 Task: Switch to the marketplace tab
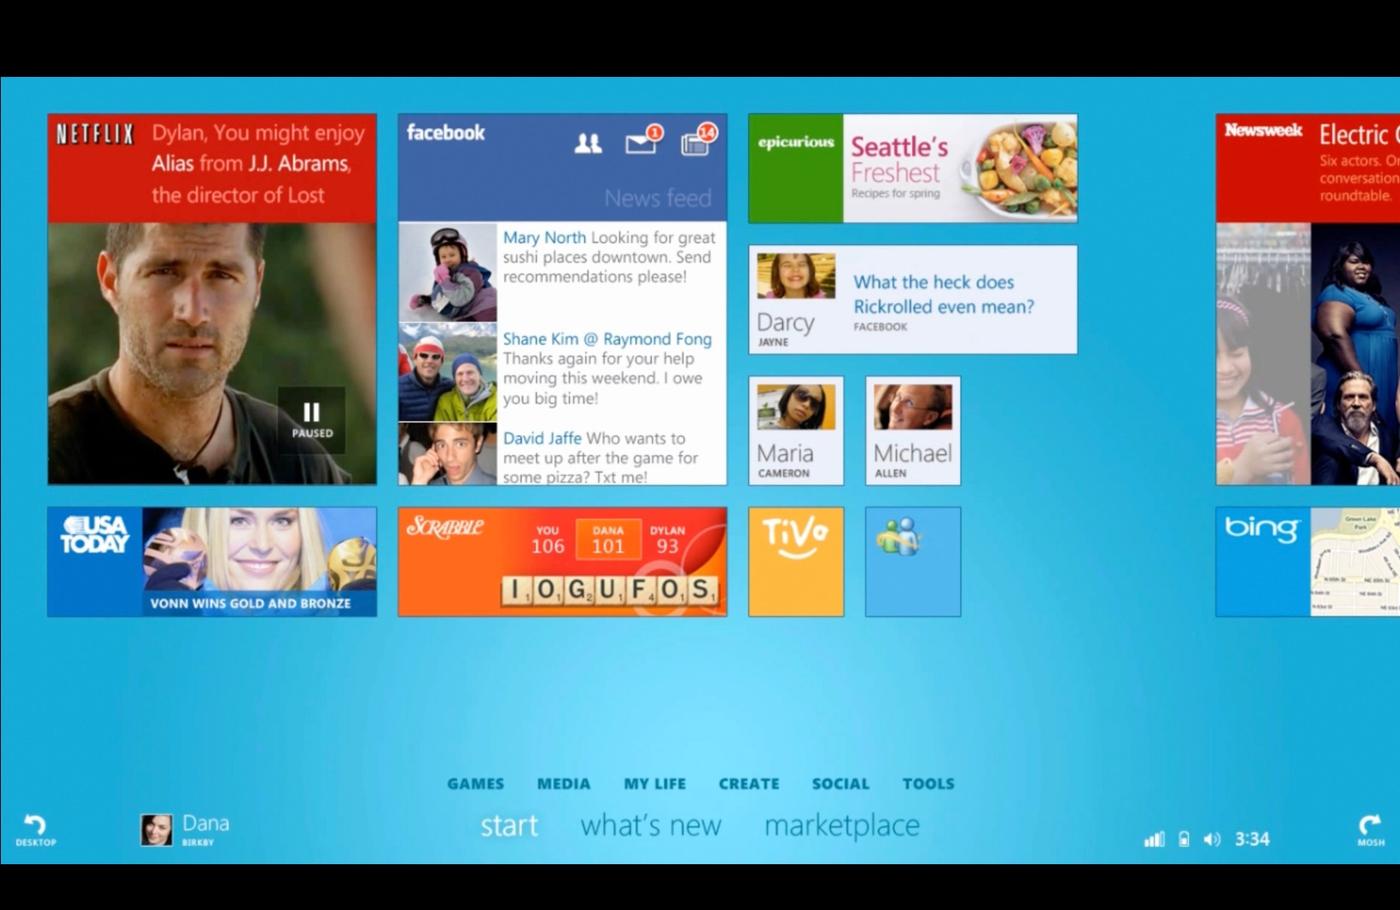coord(842,826)
